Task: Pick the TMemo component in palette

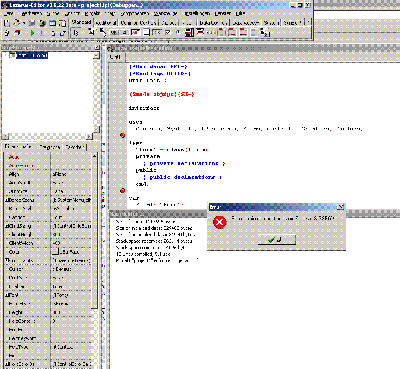Action: pos(146,32)
